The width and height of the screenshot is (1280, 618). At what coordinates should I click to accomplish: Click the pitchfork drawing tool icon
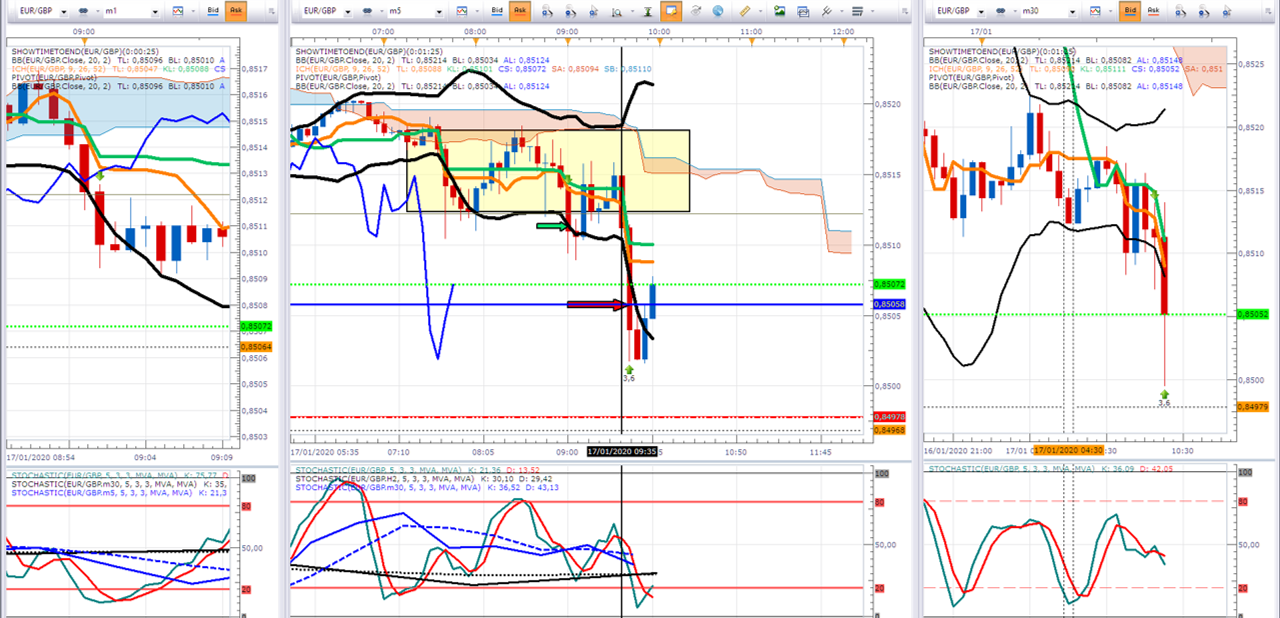point(827,11)
